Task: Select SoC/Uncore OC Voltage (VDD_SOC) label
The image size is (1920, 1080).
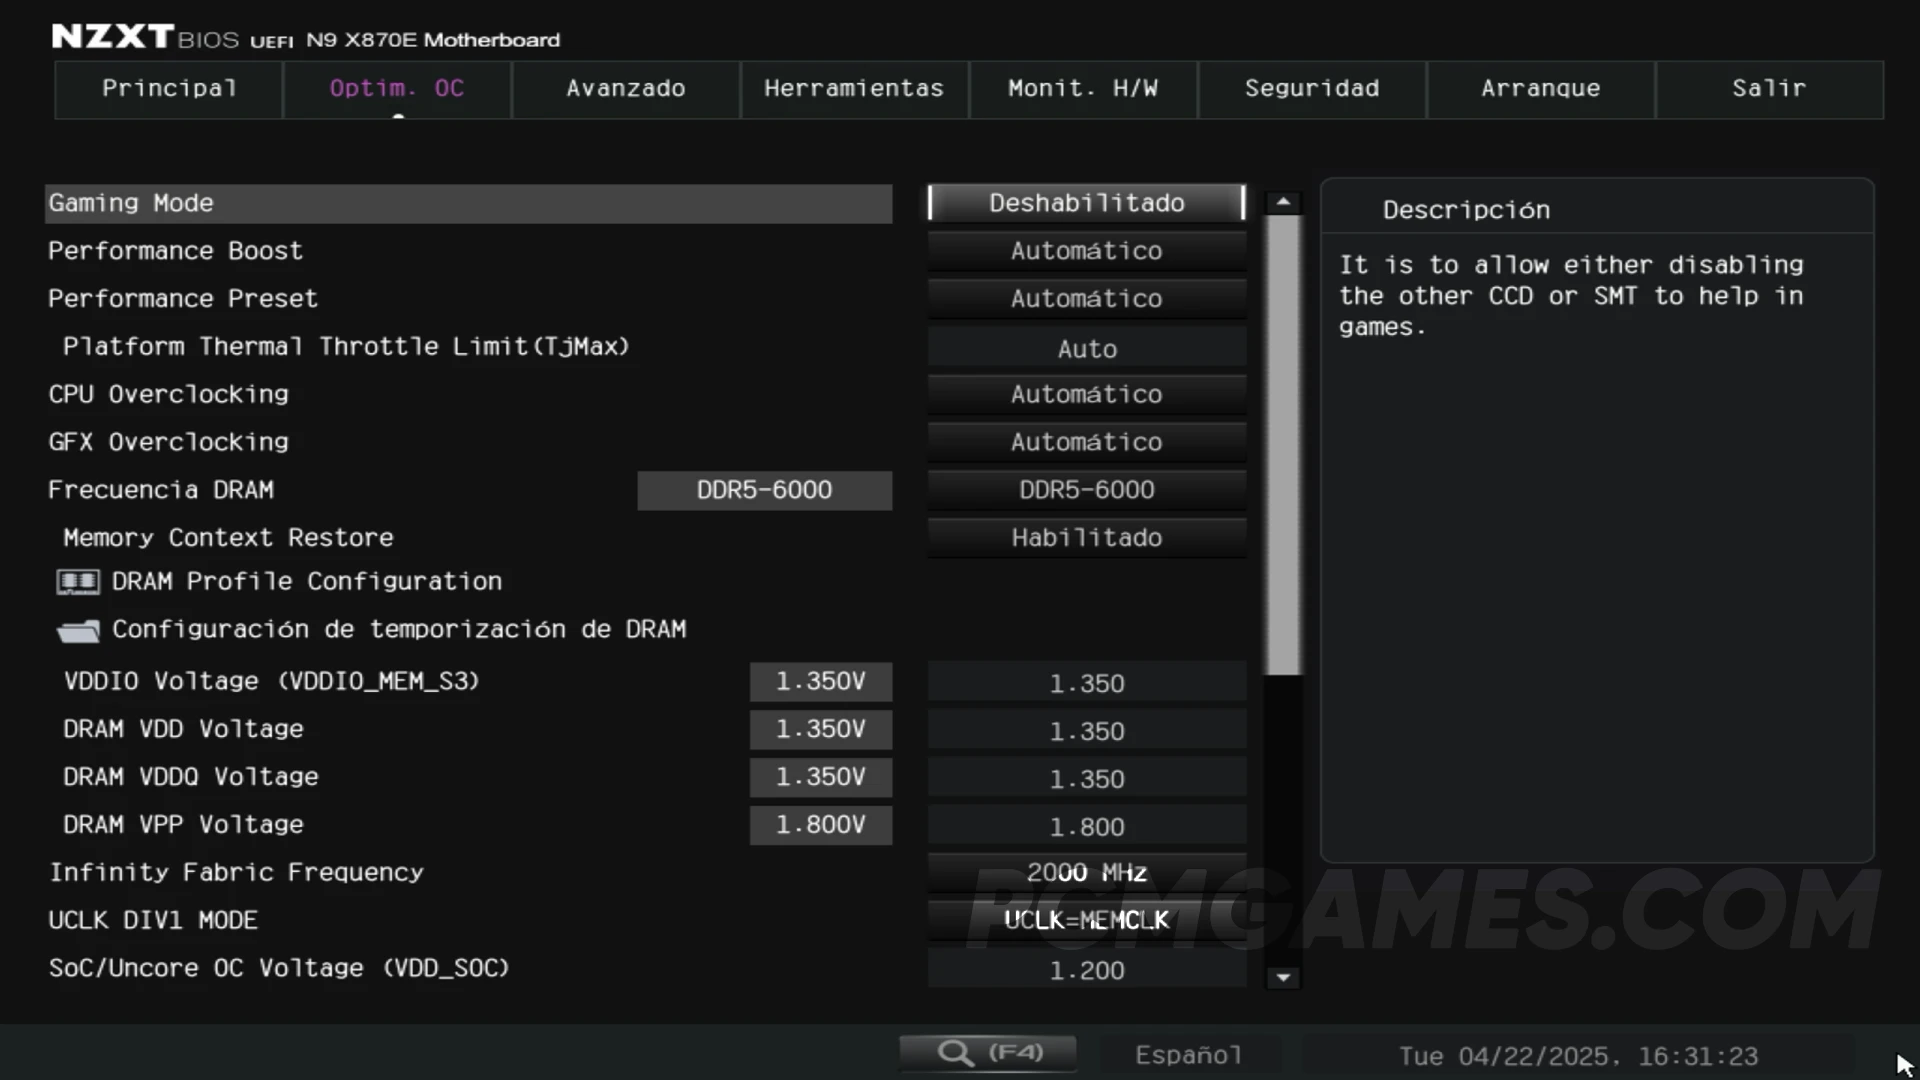Action: pos(279,969)
